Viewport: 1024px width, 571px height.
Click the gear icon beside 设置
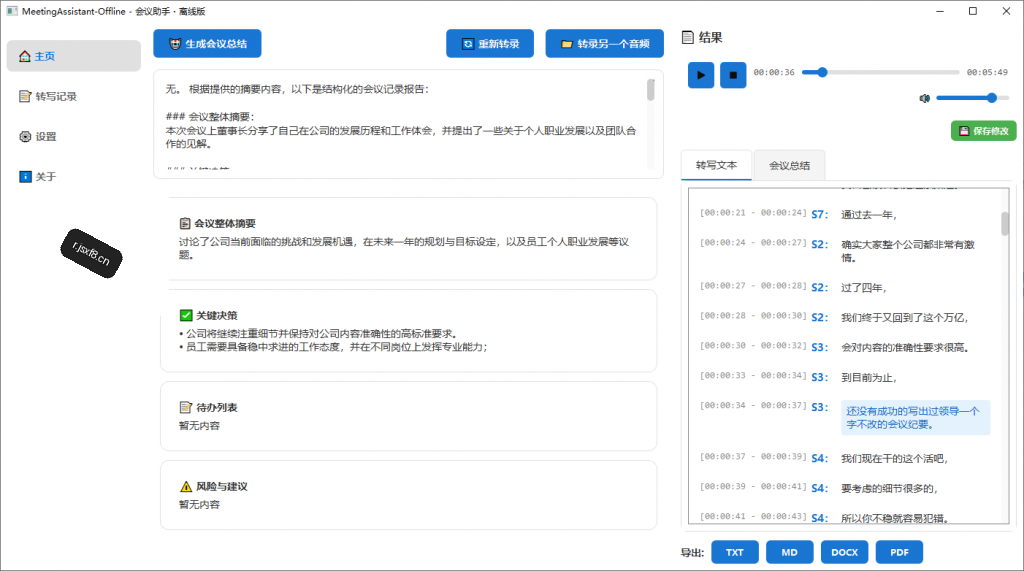point(25,137)
